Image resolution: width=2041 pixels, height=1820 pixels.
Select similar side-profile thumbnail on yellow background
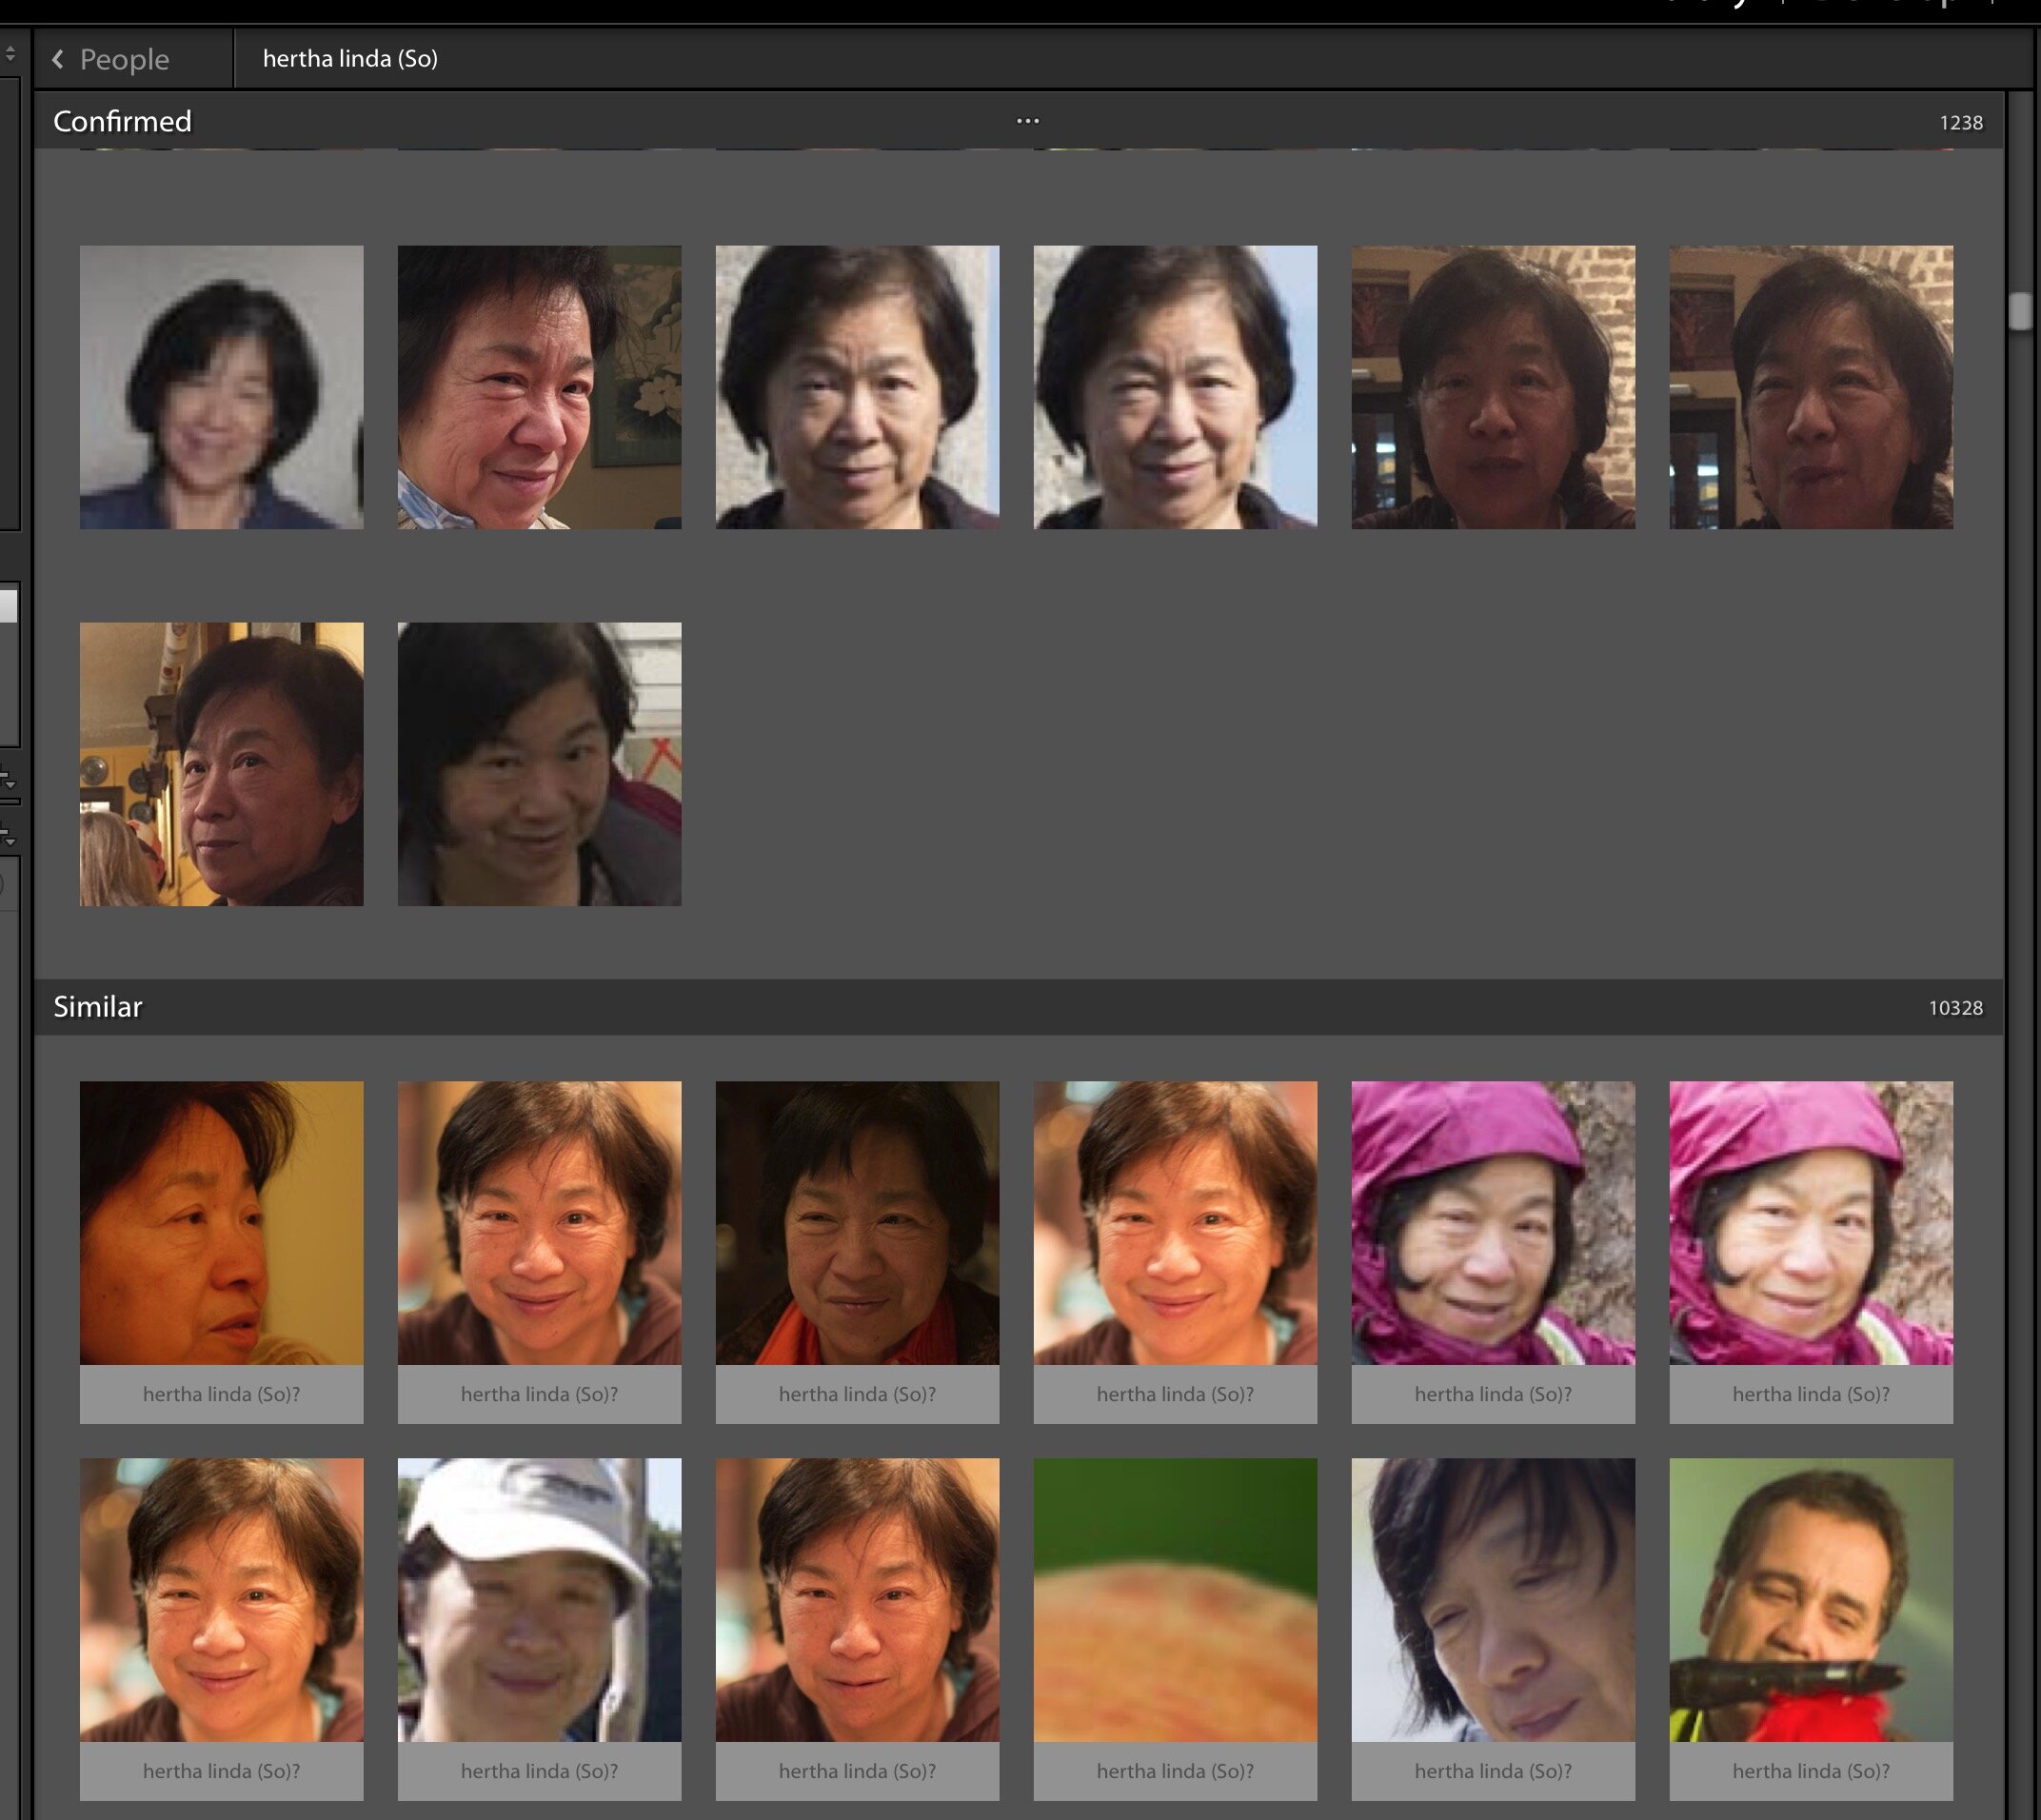pyautogui.click(x=222, y=1223)
